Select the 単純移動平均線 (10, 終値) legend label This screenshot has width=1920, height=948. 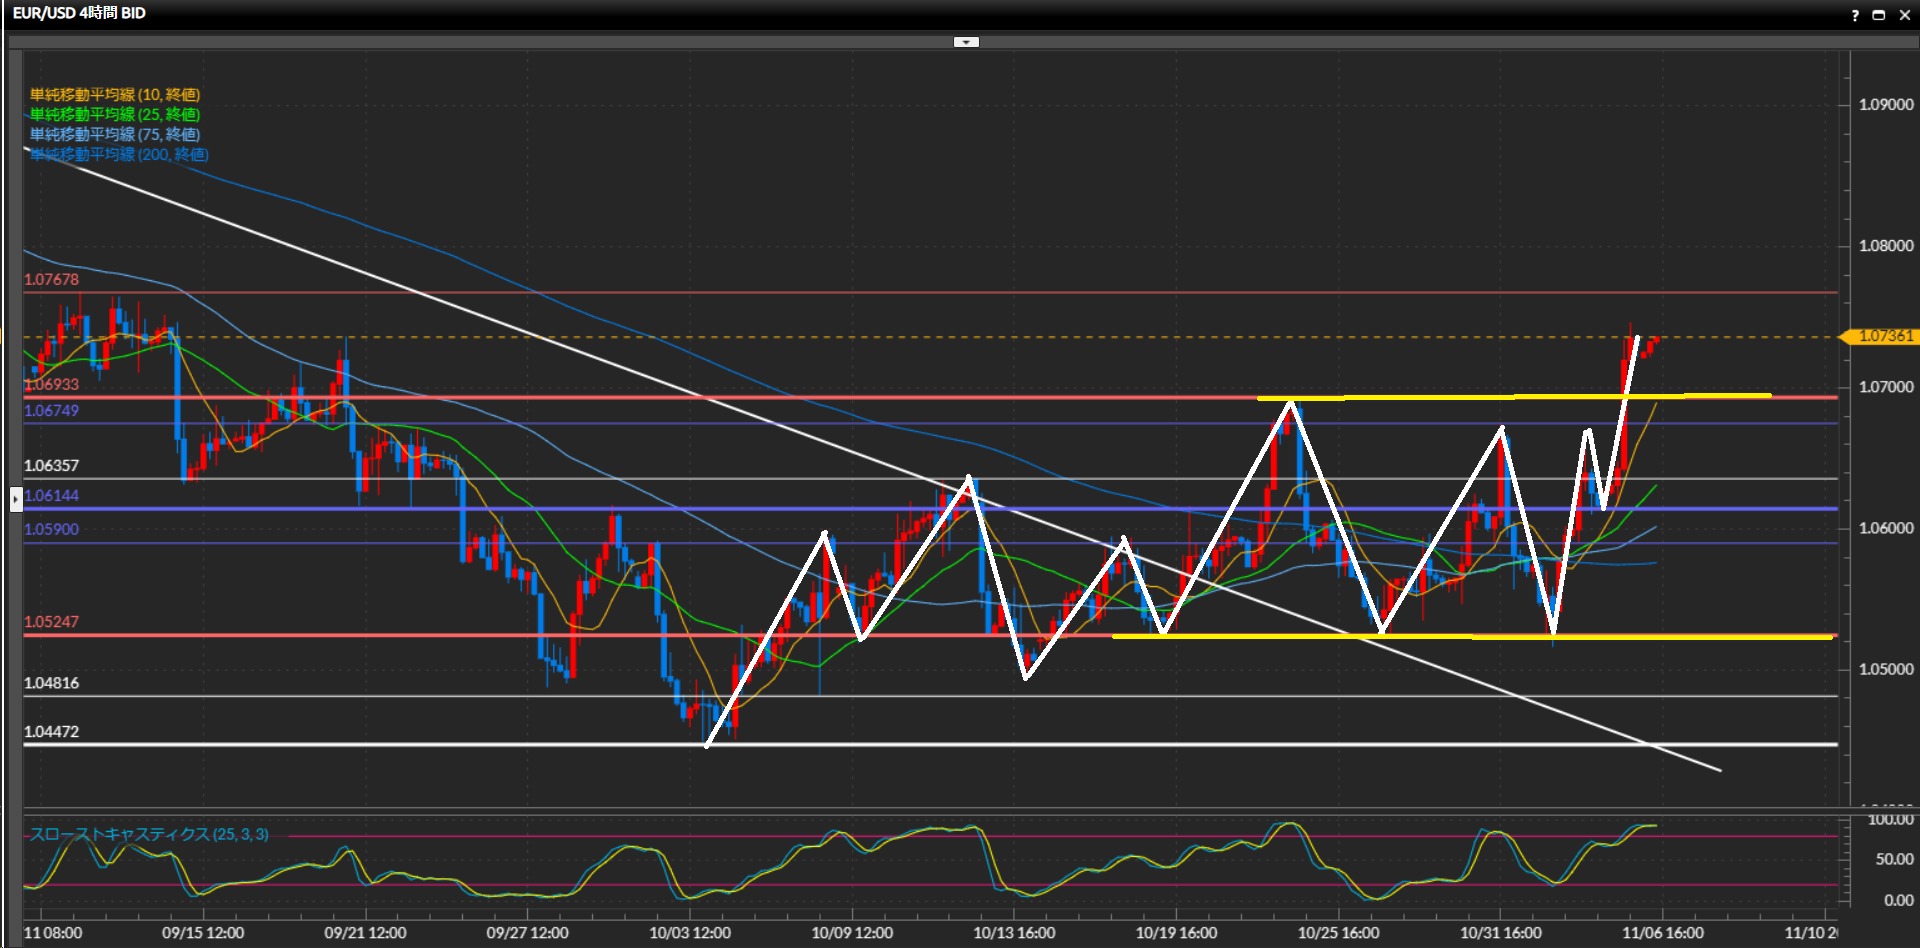(x=115, y=94)
